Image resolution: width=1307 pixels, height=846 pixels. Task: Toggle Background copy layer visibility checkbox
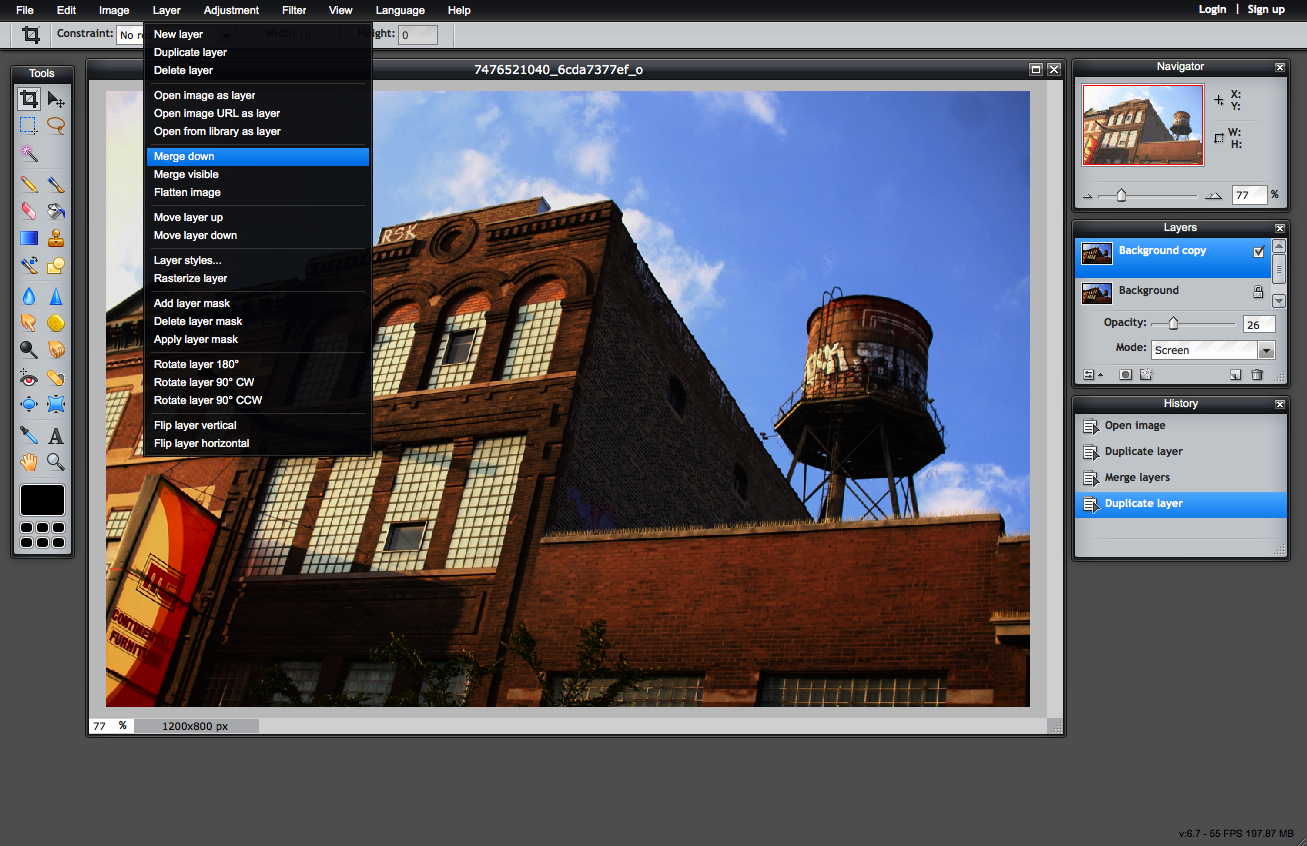point(1259,252)
